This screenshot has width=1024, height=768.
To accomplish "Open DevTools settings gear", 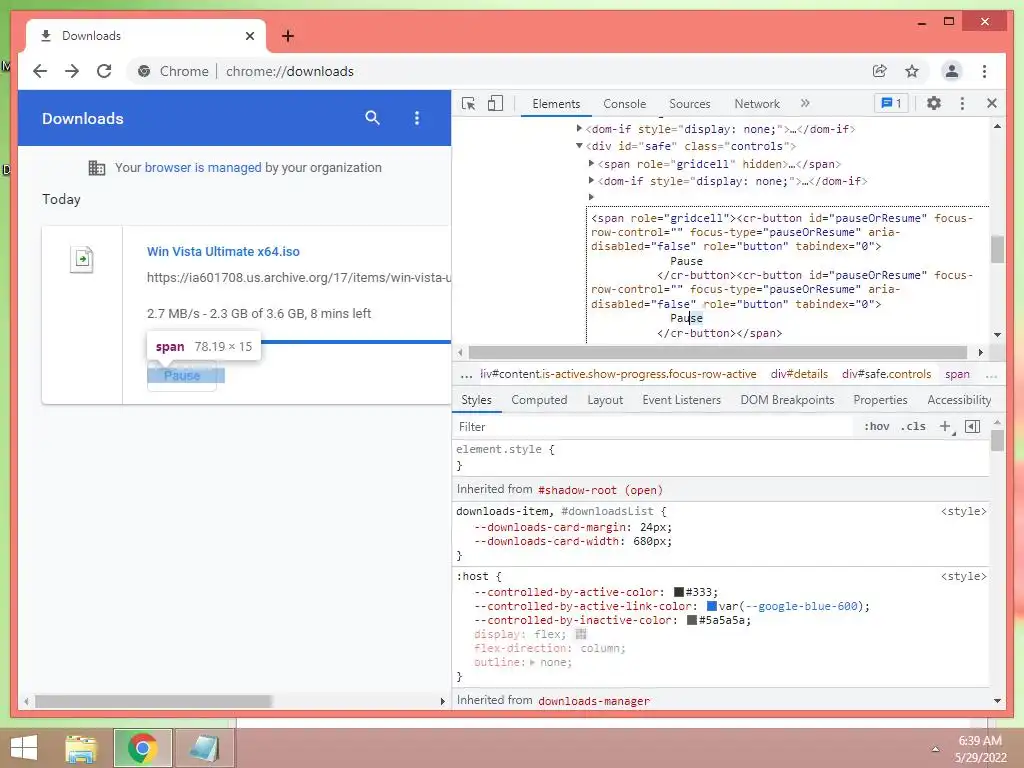I will point(934,103).
